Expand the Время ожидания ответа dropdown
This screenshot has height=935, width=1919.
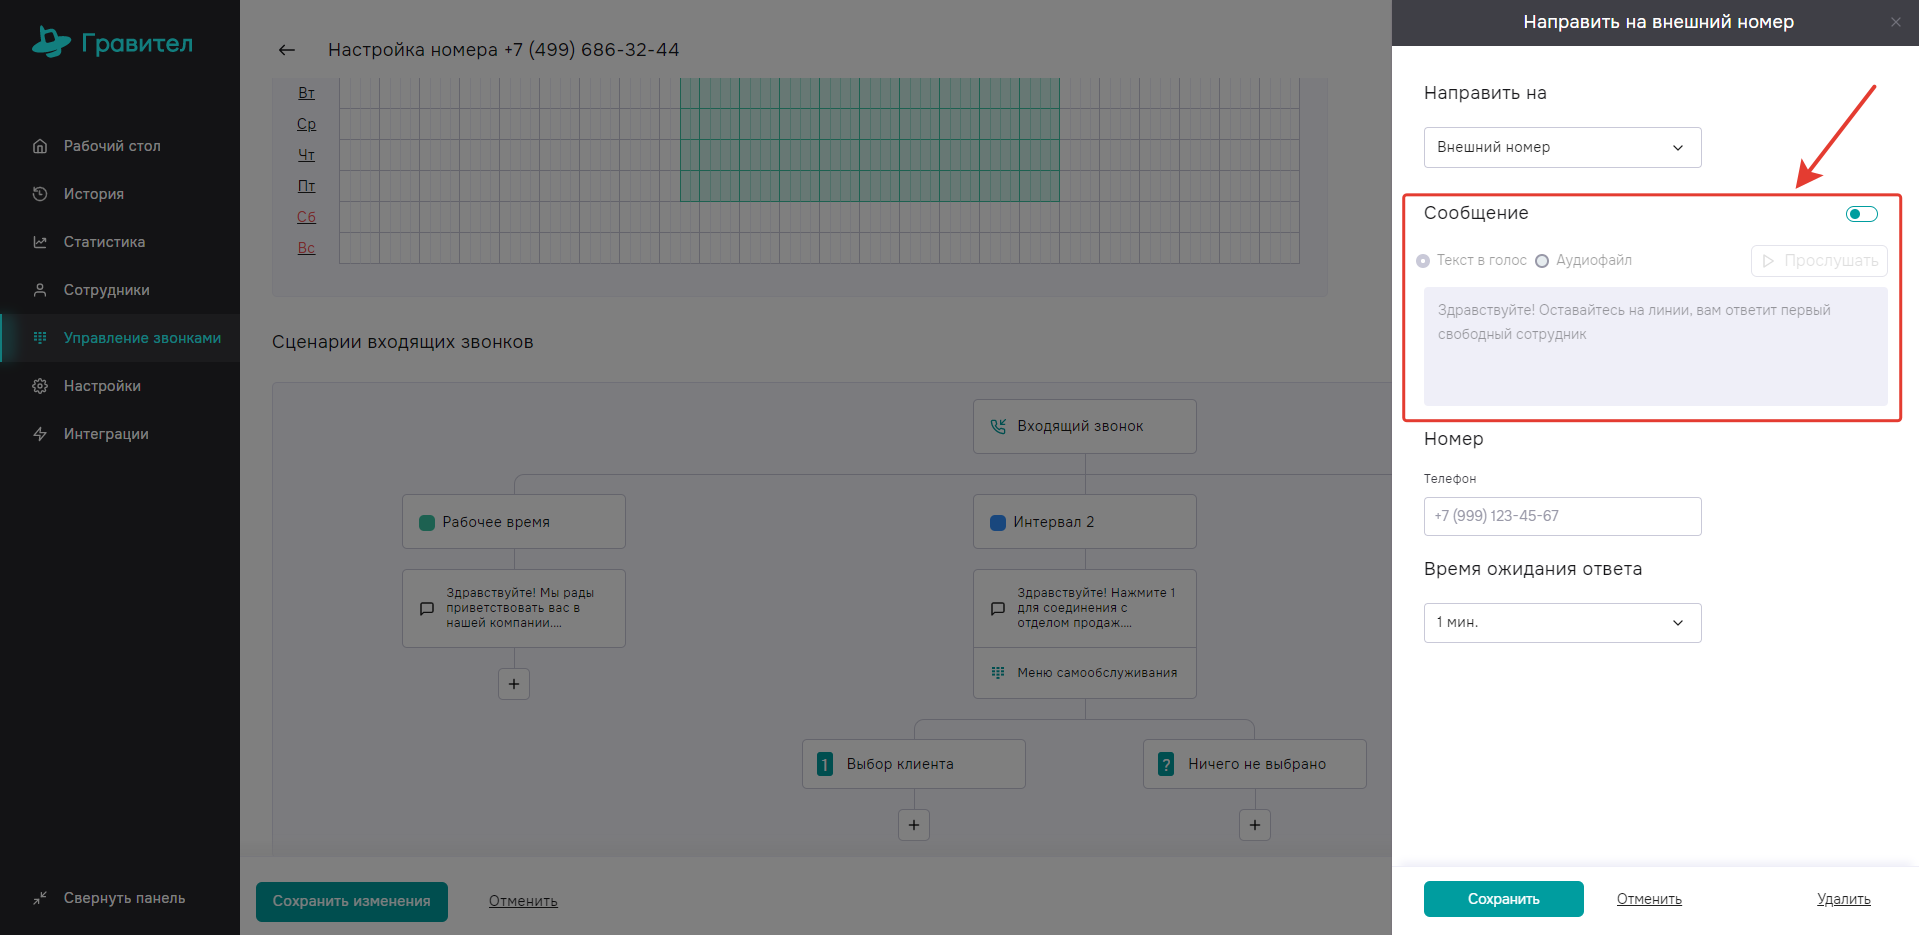pyautogui.click(x=1562, y=622)
